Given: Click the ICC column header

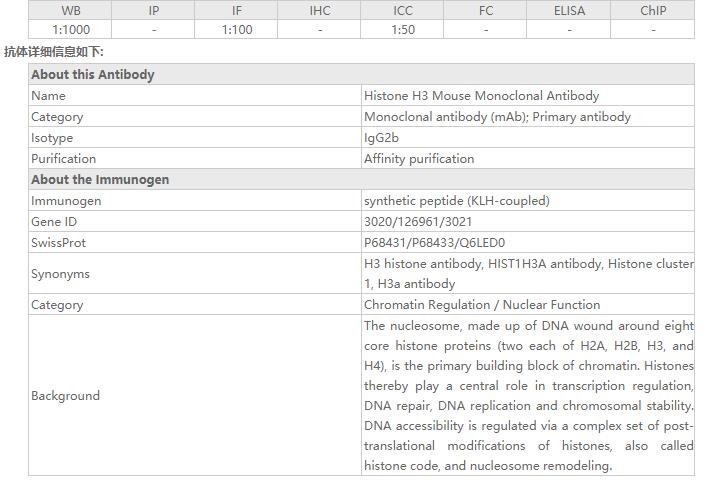Looking at the screenshot, I should pos(403,11).
